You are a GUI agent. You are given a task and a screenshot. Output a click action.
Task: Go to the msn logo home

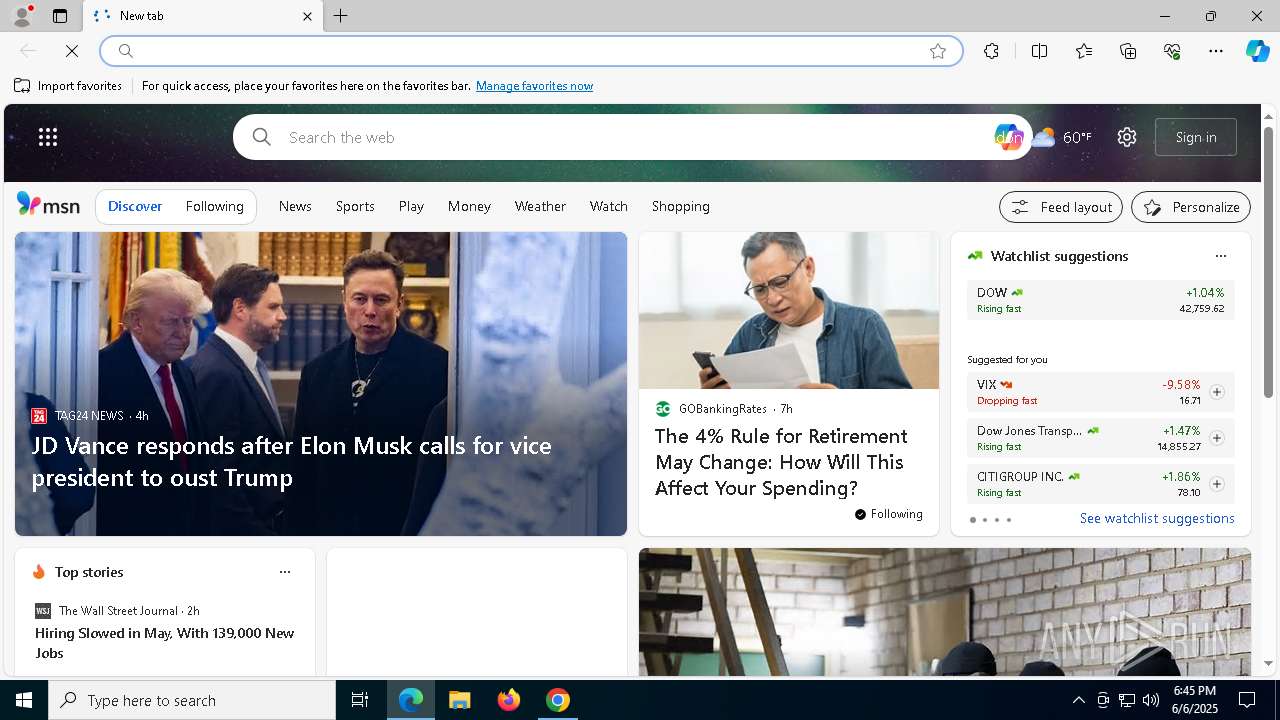[x=48, y=205]
